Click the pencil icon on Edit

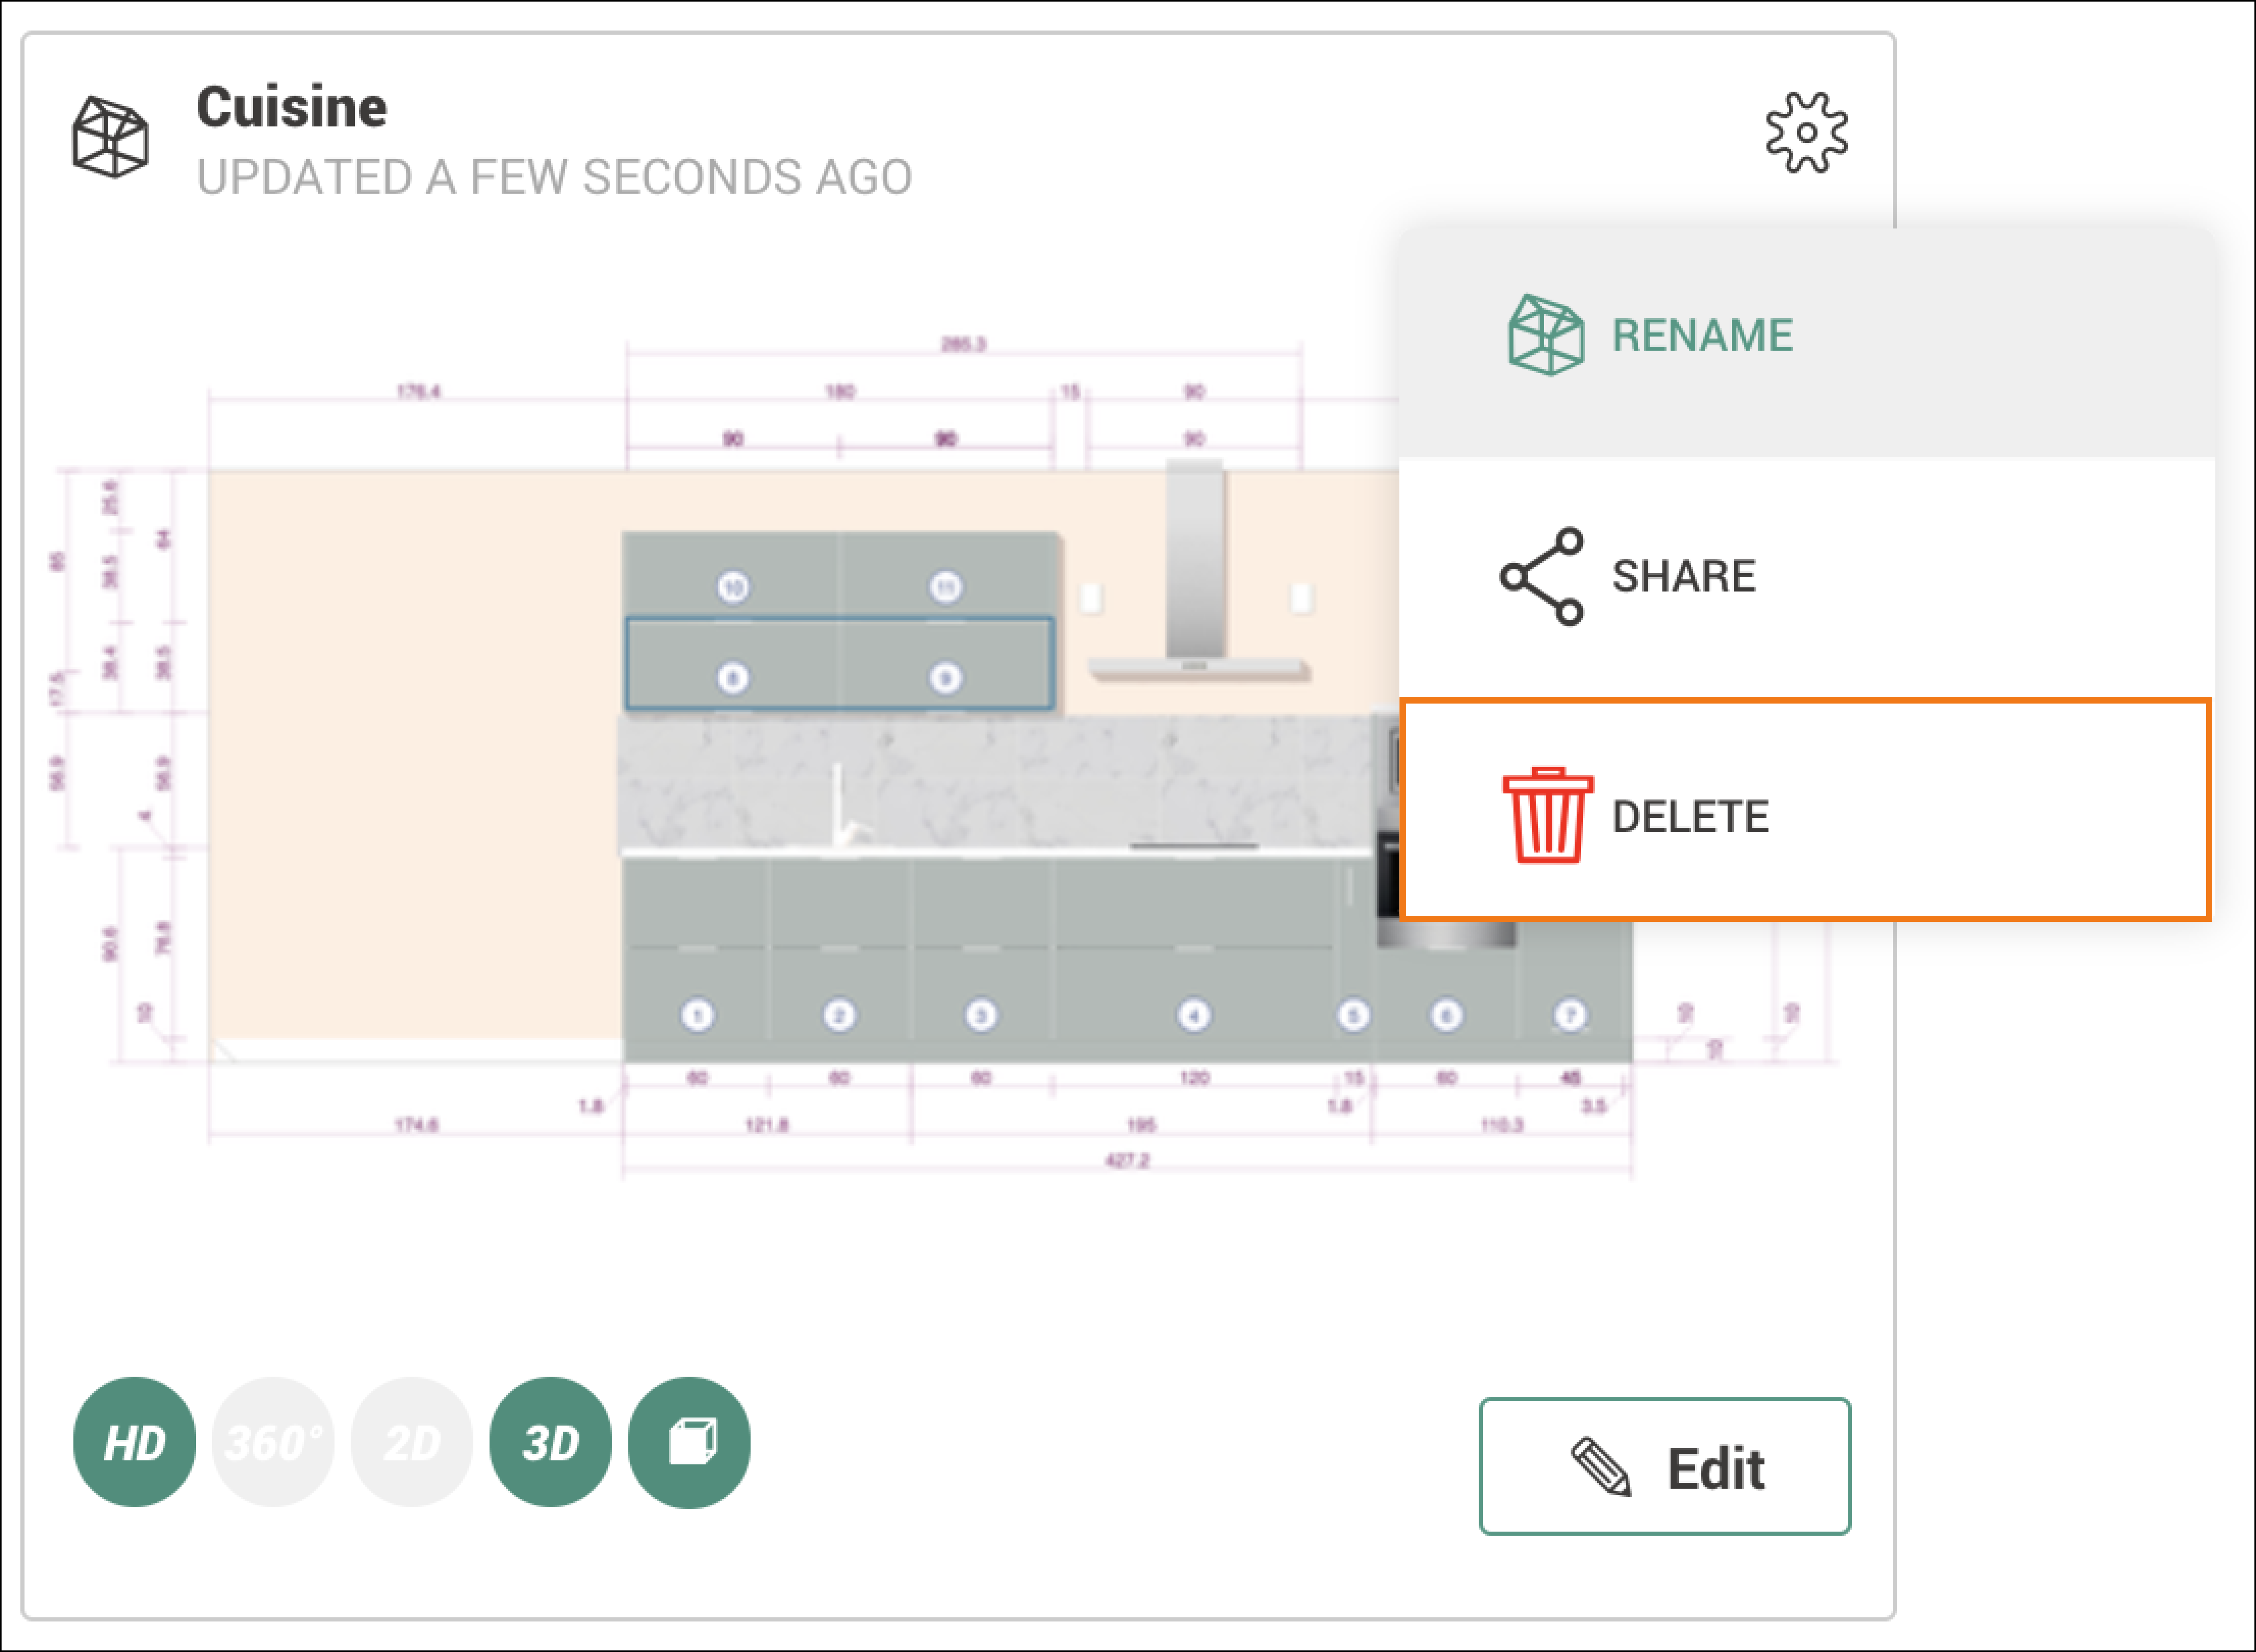pos(1601,1468)
